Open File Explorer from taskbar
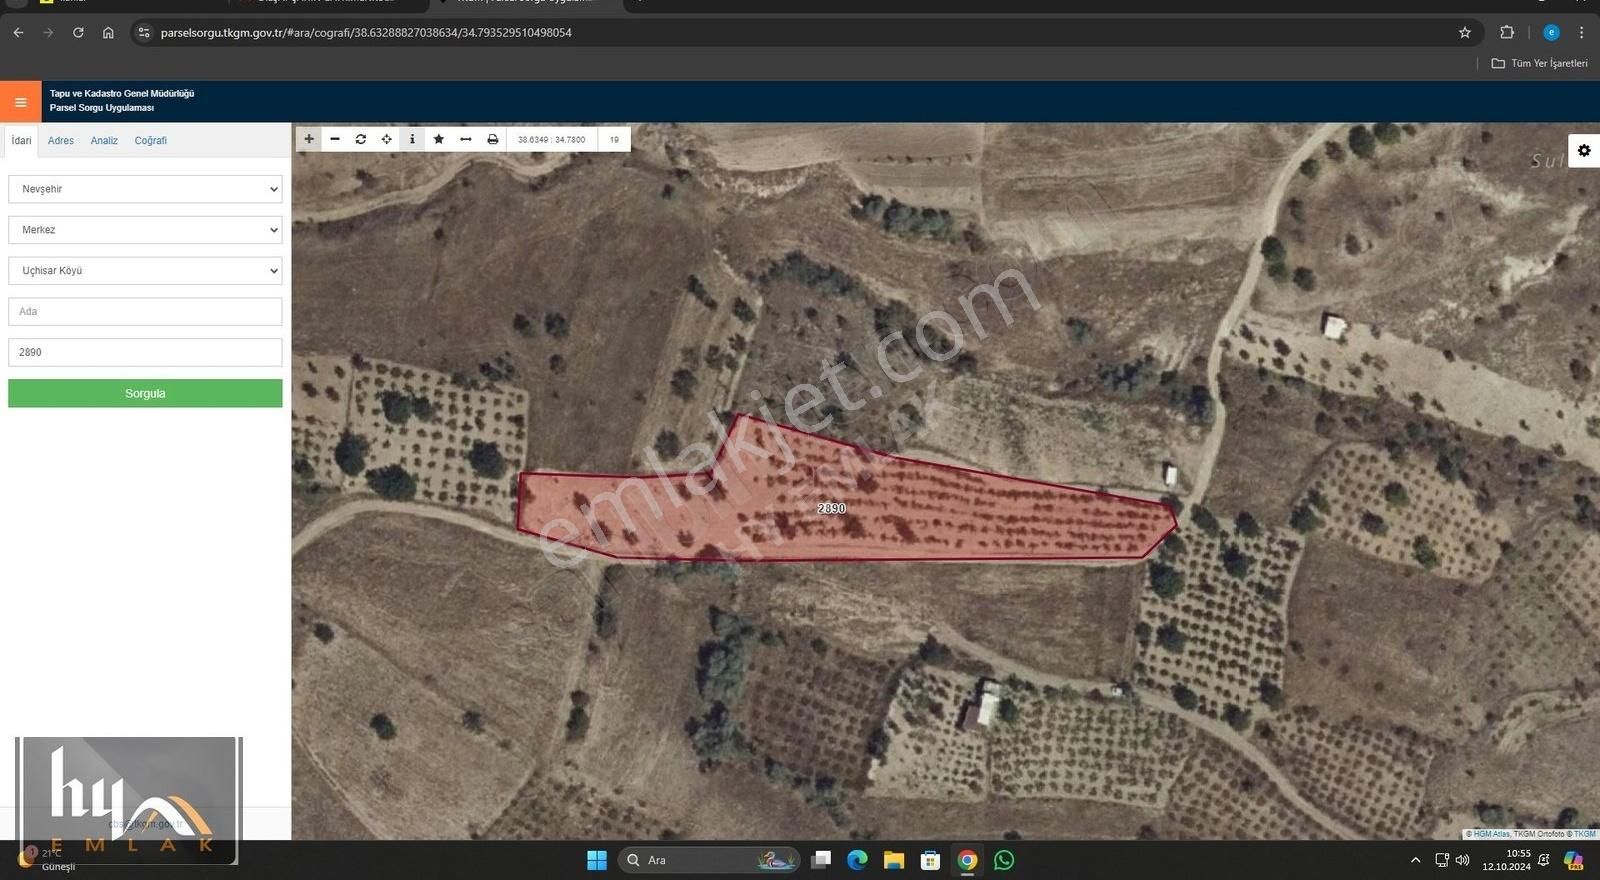 tap(894, 860)
